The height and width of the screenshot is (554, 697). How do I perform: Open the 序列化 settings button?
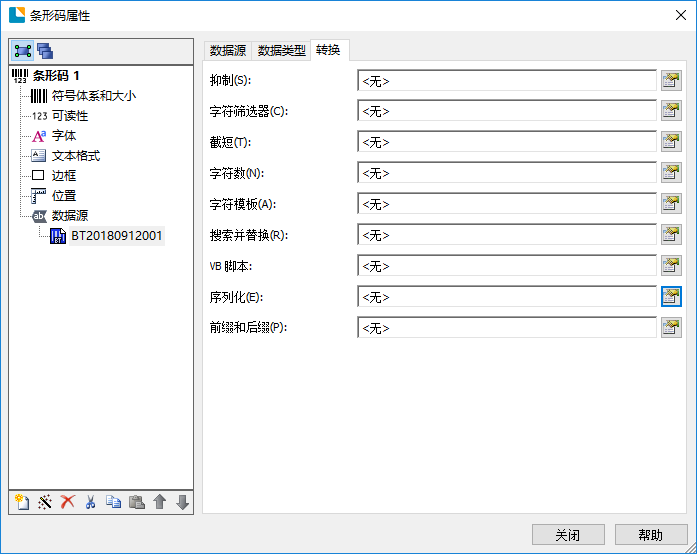click(x=671, y=297)
